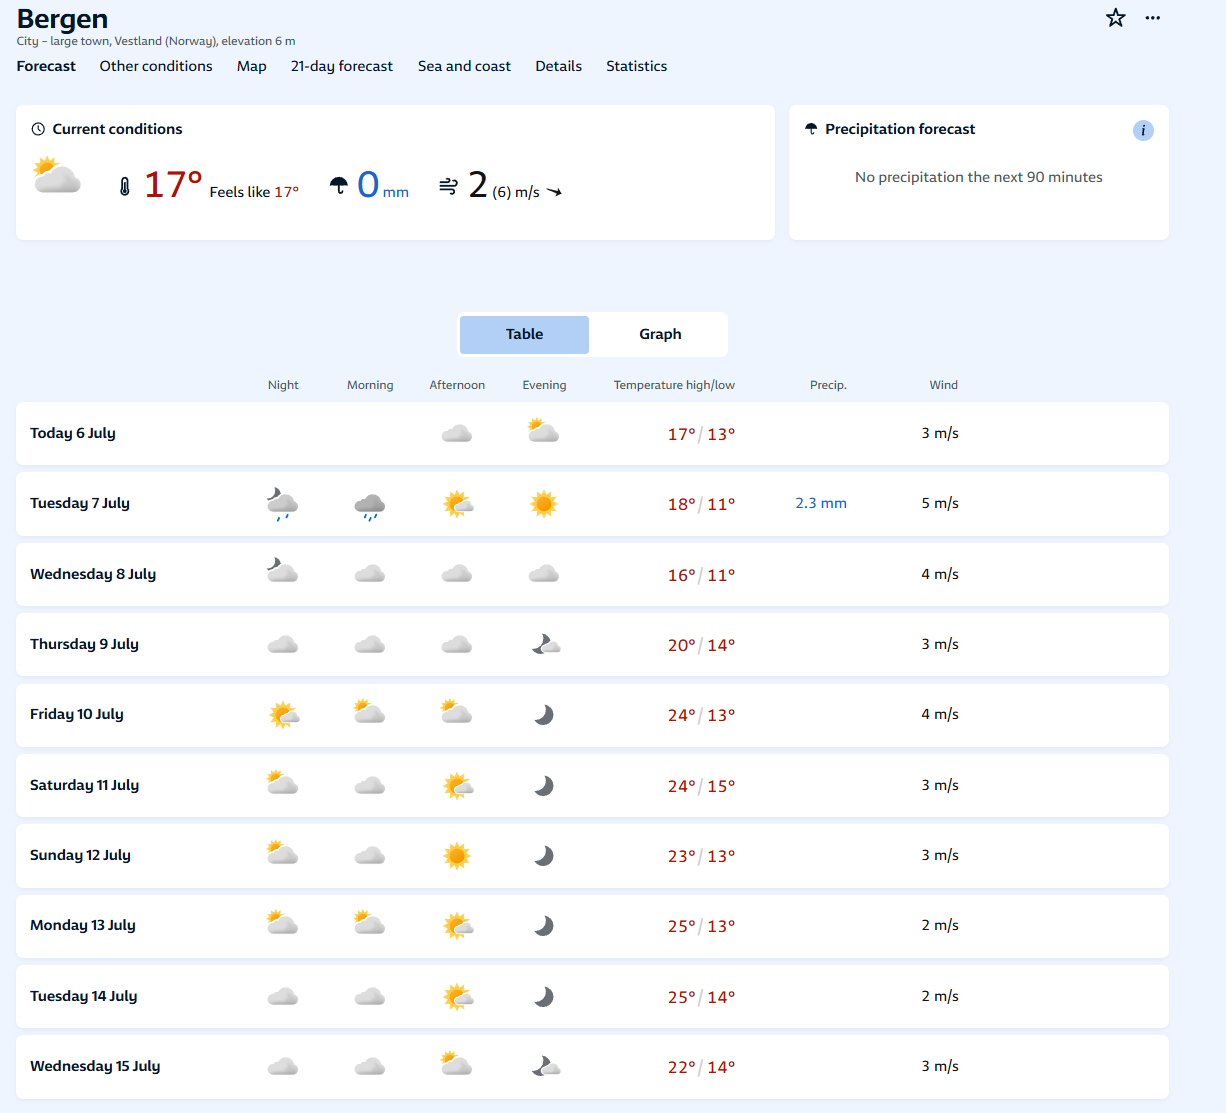Open the Statistics tab

[636, 66]
